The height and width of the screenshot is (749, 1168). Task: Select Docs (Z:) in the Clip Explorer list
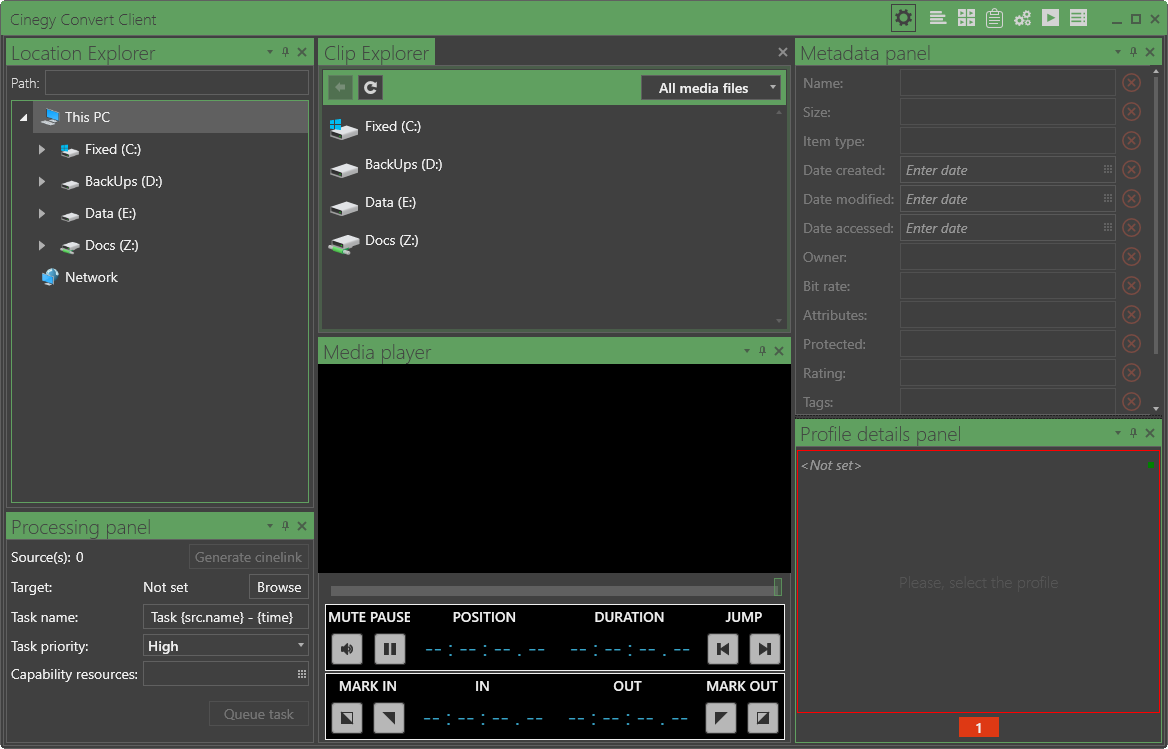(x=391, y=240)
